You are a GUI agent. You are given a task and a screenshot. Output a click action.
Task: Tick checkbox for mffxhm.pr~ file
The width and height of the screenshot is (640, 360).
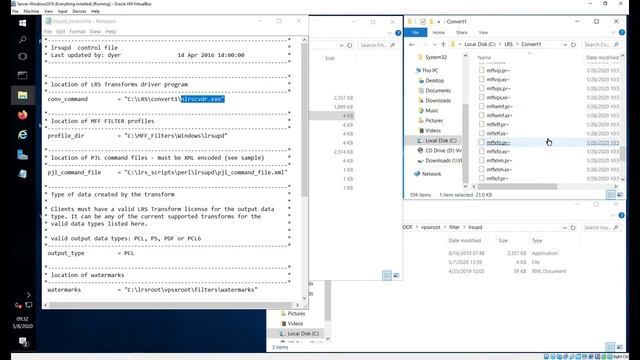coord(482,160)
